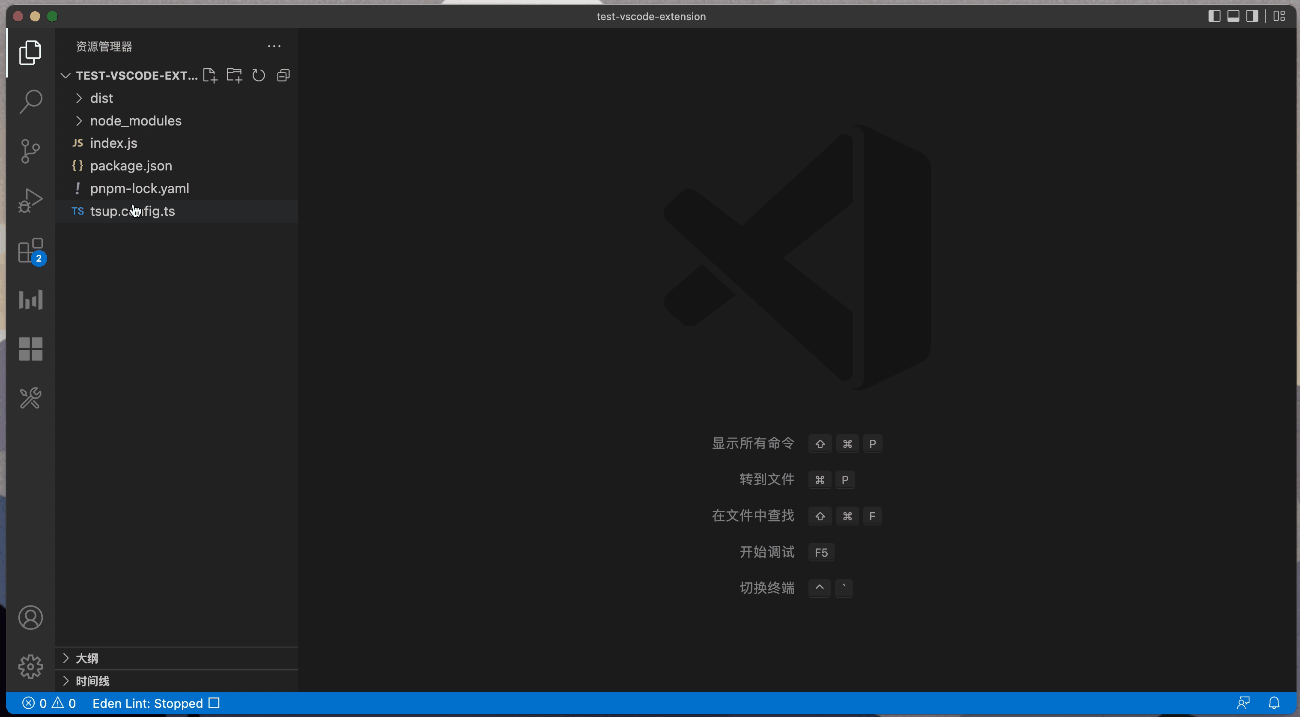
Task: Toggle primary side bar layout icon
Action: point(1215,16)
